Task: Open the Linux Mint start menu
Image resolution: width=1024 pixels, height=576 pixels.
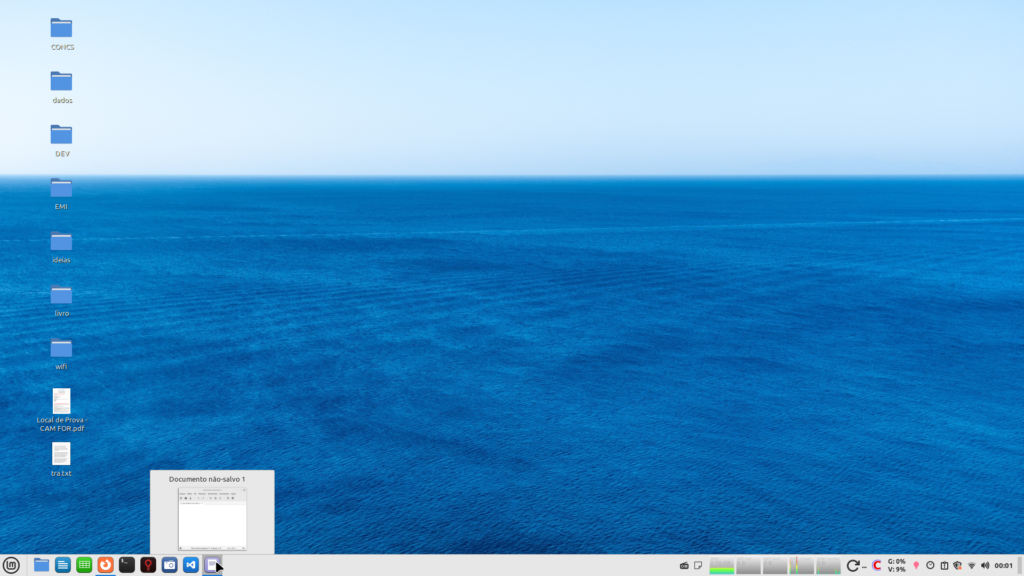Action: pyautogui.click(x=11, y=565)
